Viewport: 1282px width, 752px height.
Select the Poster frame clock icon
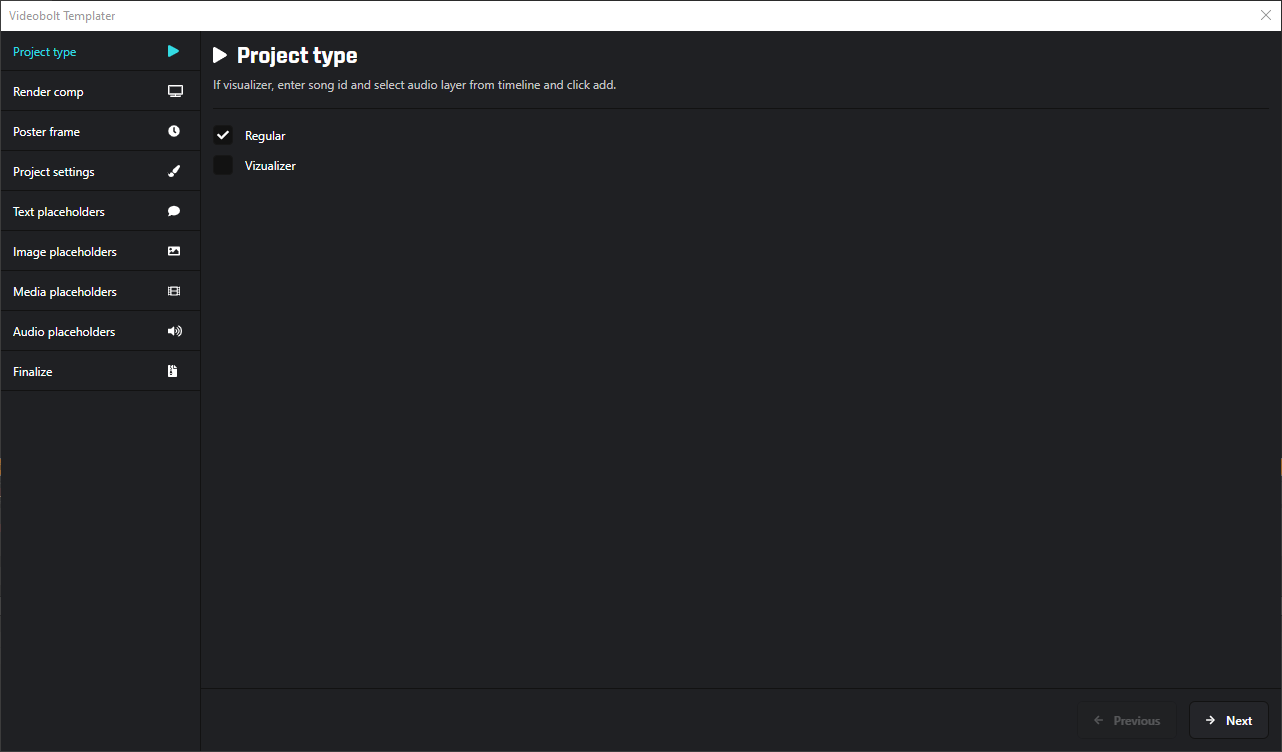pyautogui.click(x=175, y=131)
